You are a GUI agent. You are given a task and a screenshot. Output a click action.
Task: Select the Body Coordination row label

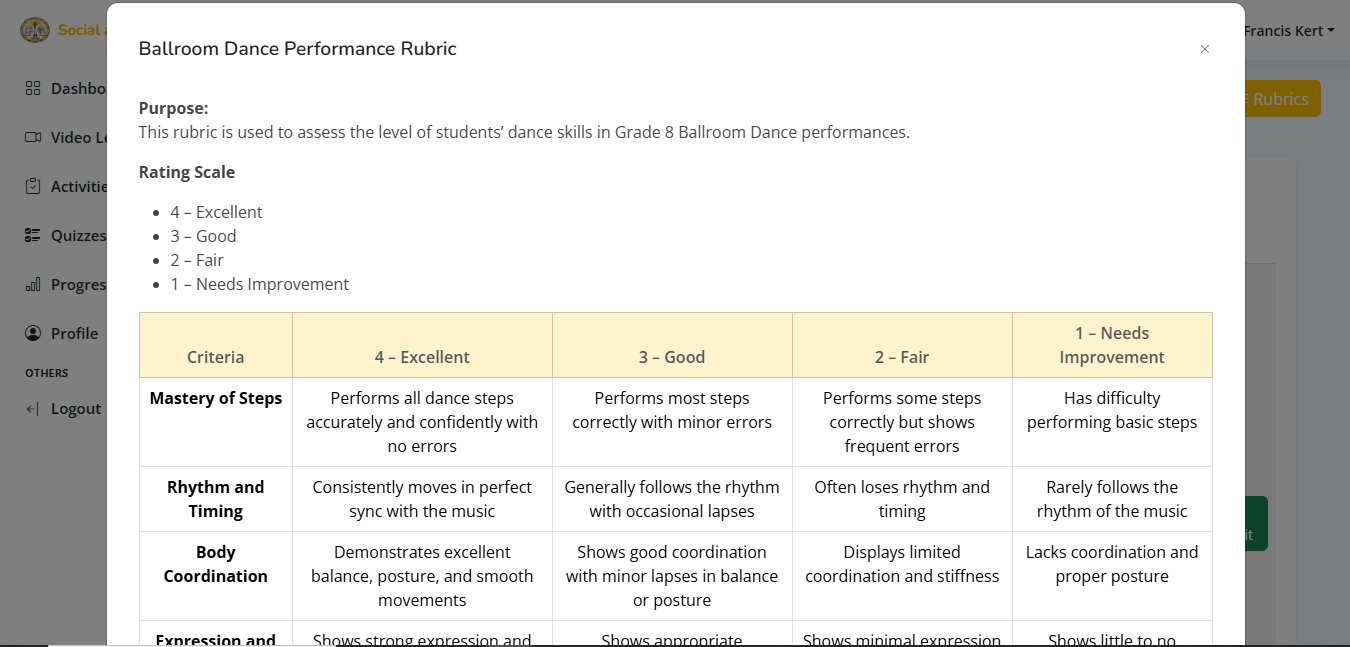(x=216, y=564)
